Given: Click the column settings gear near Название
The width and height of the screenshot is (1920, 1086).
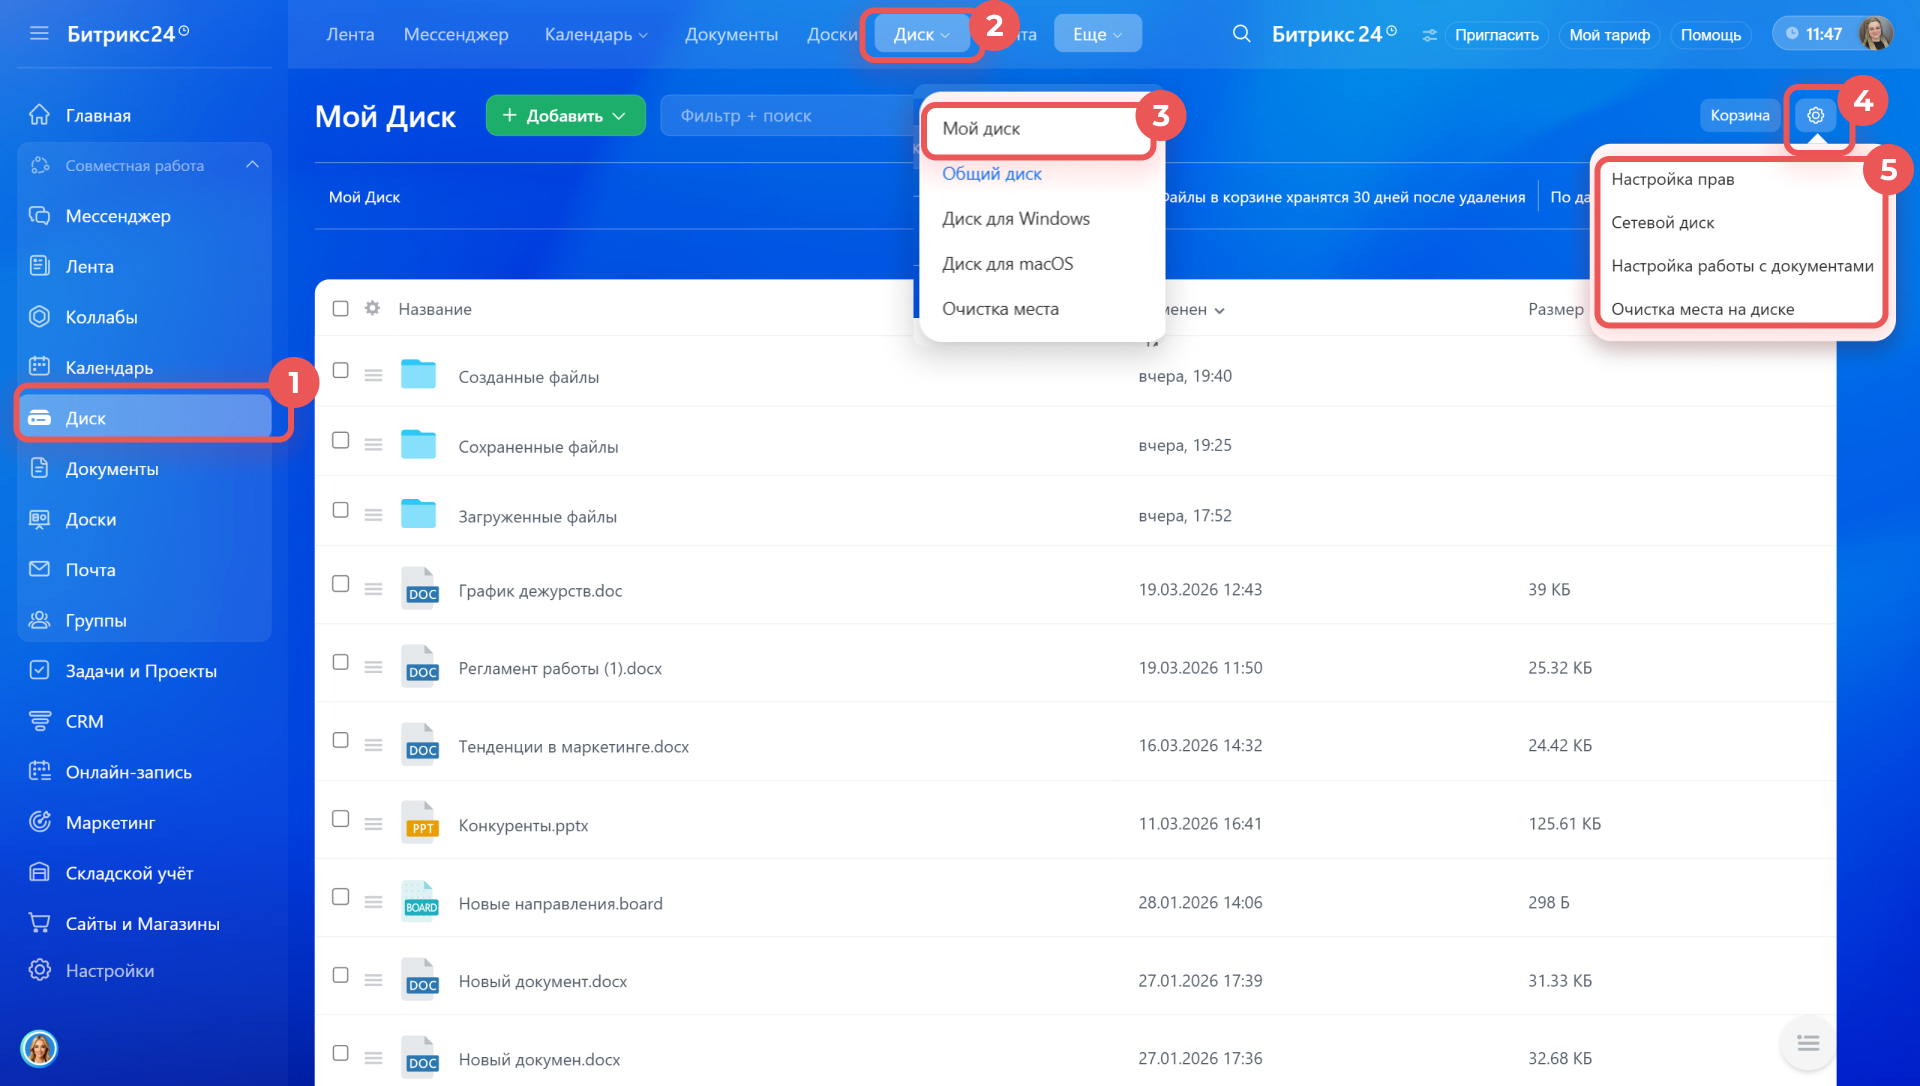Looking at the screenshot, I should click(x=372, y=309).
